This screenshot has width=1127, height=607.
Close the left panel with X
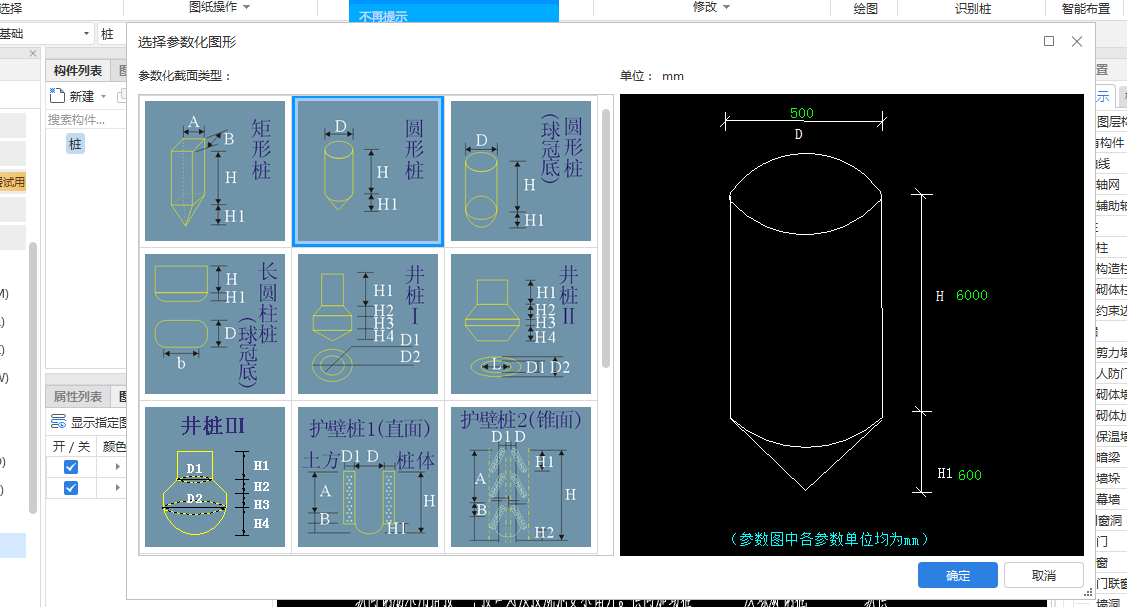32,54
